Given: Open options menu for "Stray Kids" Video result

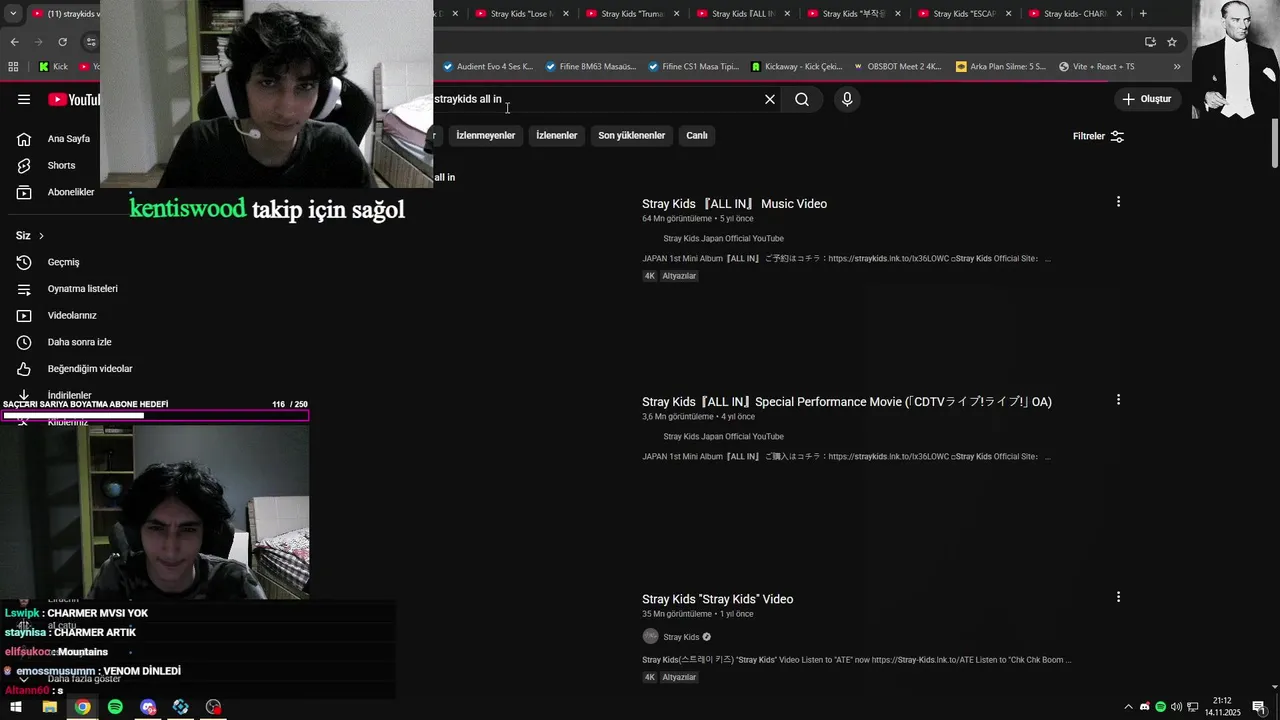Looking at the screenshot, I should click(x=1118, y=597).
